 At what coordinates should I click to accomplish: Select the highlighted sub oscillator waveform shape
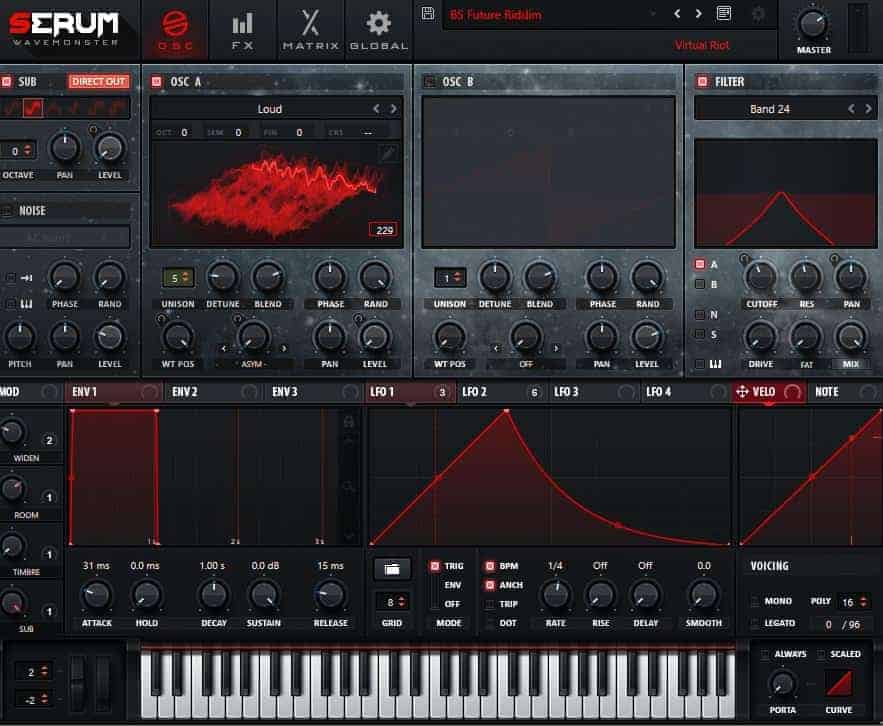tap(33, 108)
